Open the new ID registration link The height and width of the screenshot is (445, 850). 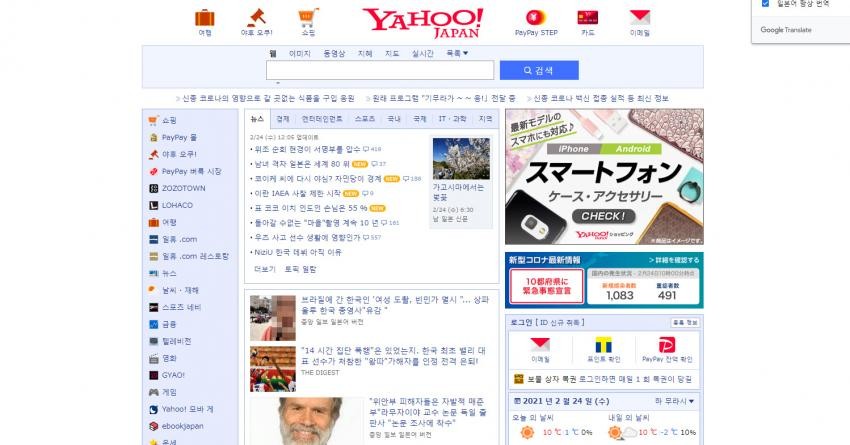point(560,323)
